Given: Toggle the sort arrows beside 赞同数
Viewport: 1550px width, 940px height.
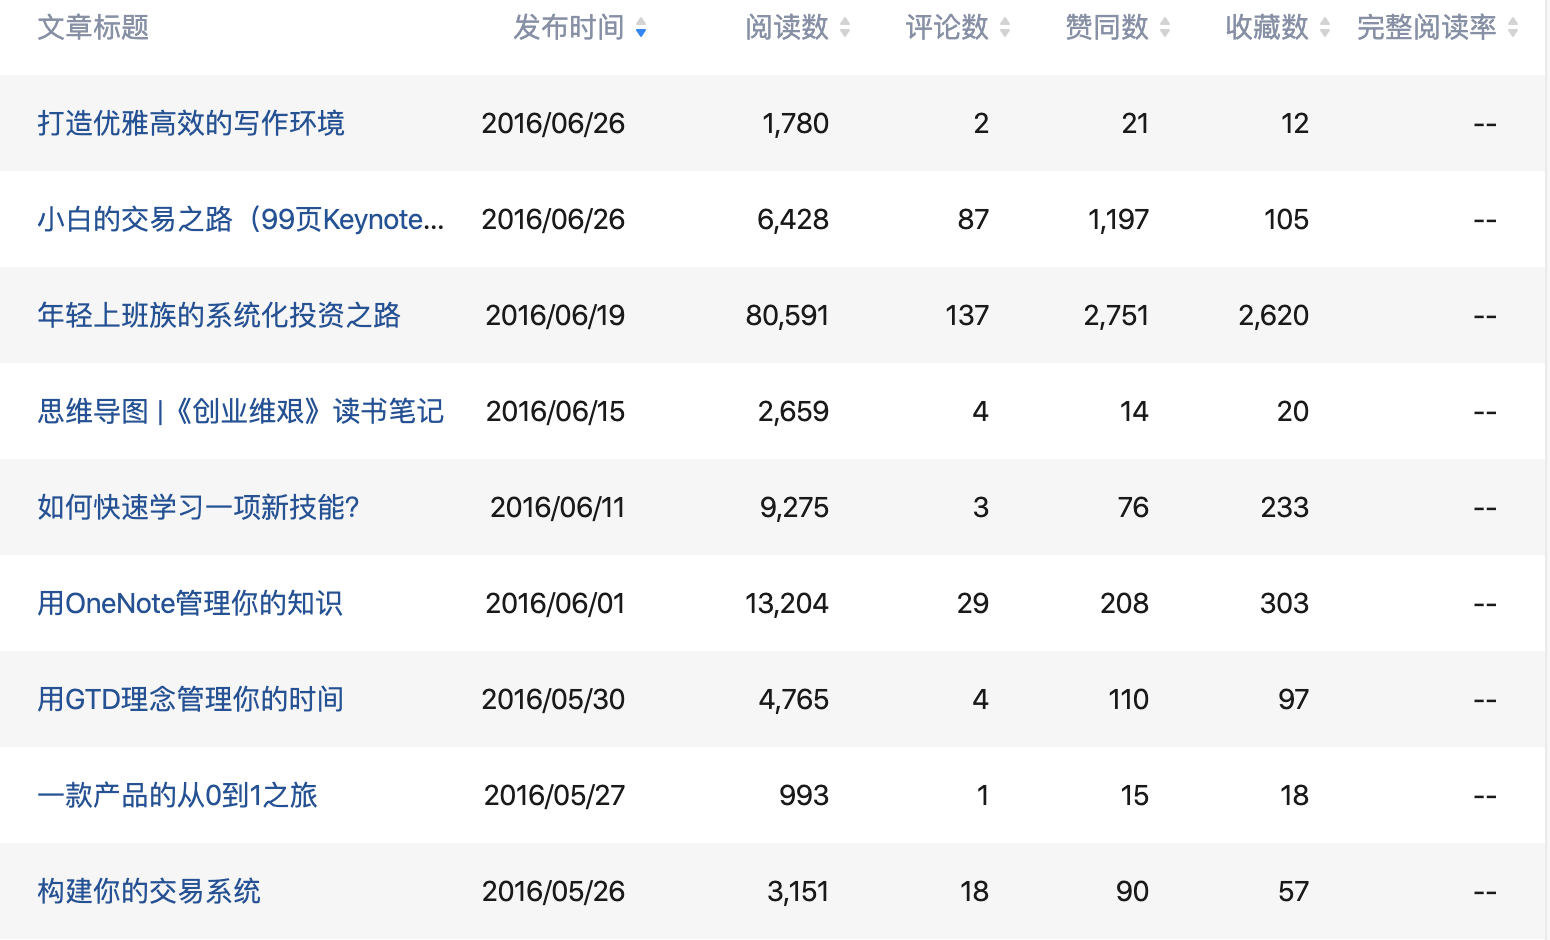Looking at the screenshot, I should coord(1165,29).
